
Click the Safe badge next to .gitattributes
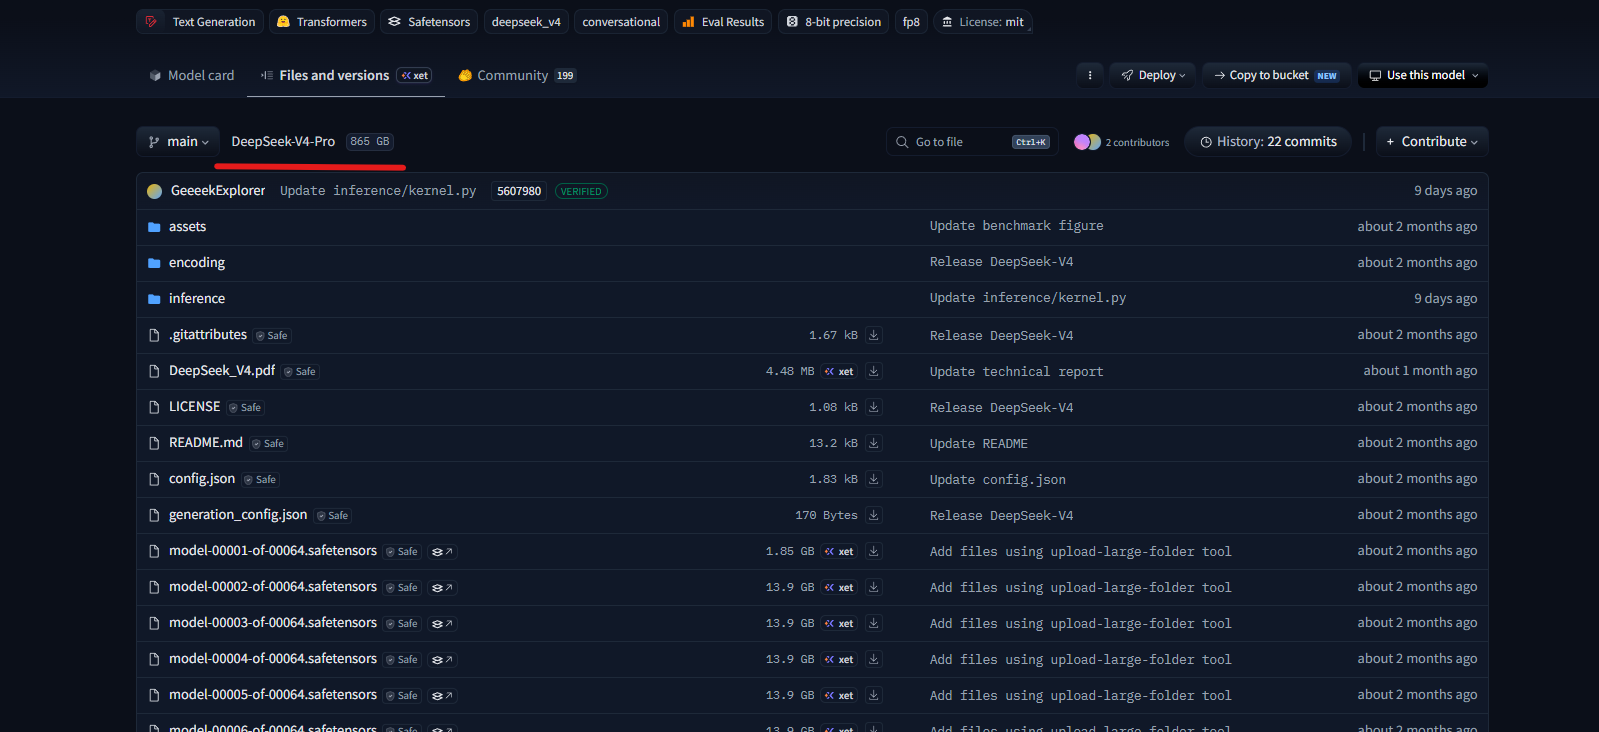(271, 336)
